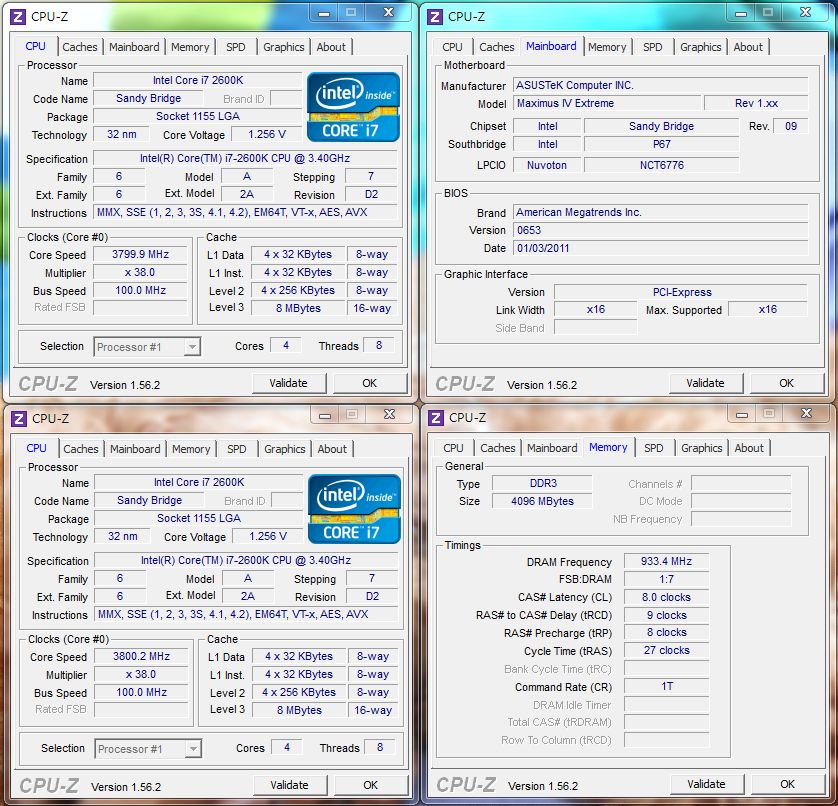Open Graphics tab in bottom-right Memory window

coord(702,448)
